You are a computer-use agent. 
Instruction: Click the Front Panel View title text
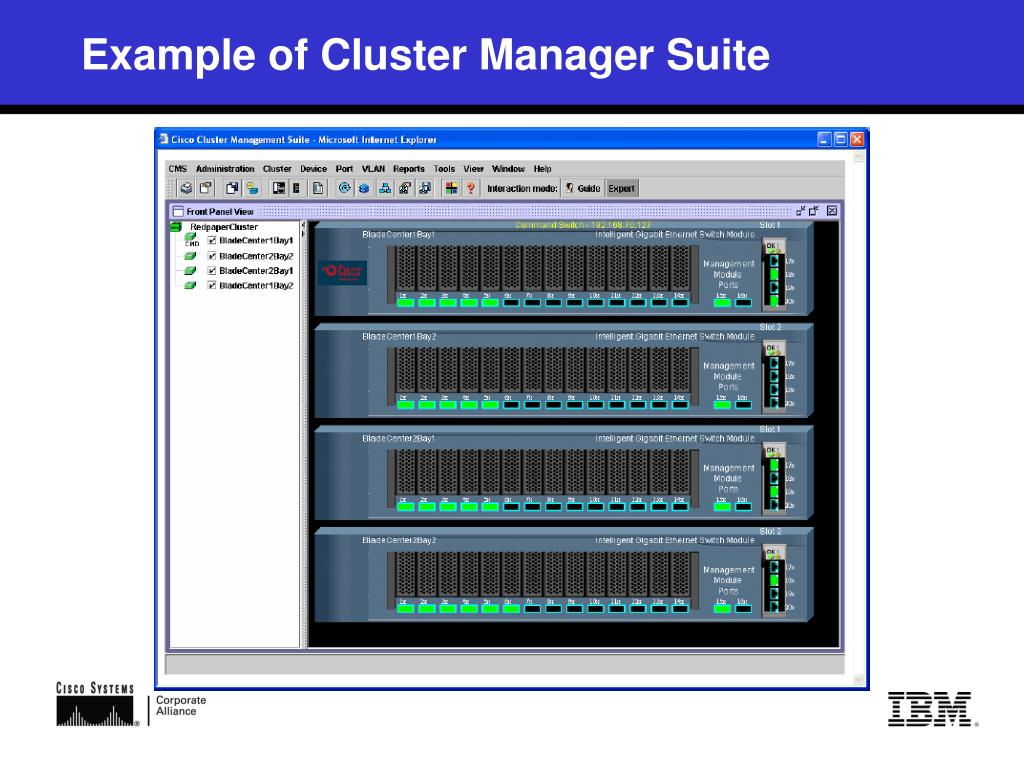pyautogui.click(x=219, y=211)
